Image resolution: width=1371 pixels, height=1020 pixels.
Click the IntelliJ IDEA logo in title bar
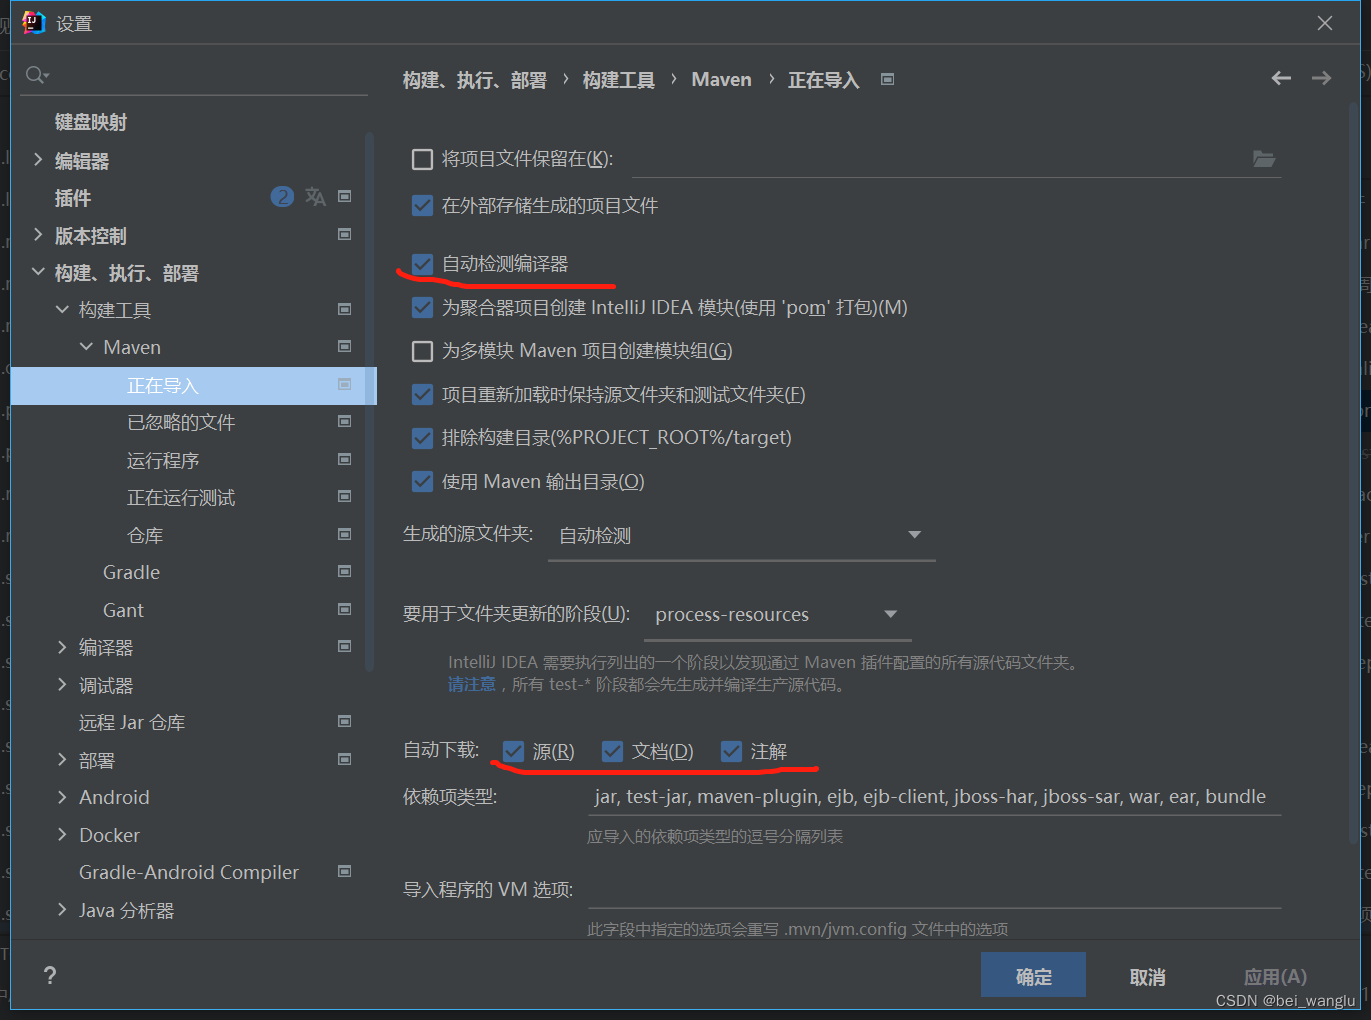point(33,23)
